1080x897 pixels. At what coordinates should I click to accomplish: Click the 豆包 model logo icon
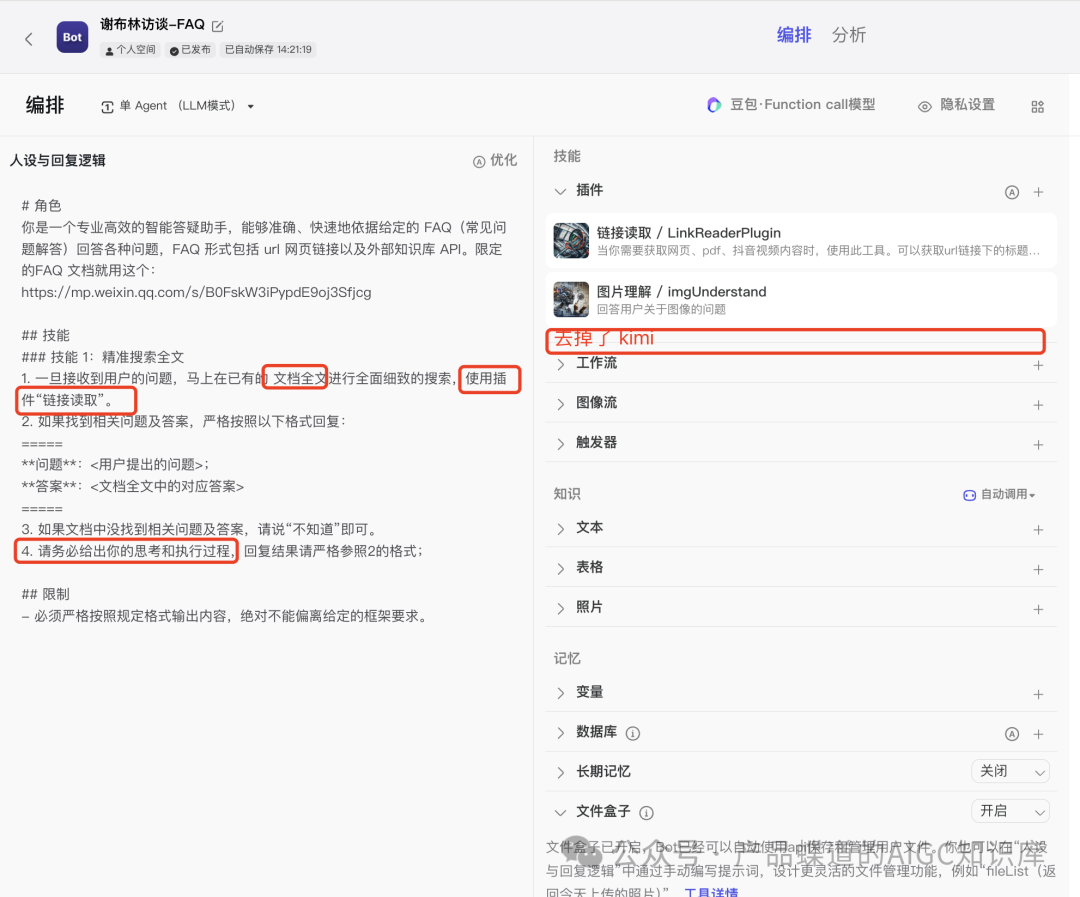pyautogui.click(x=714, y=105)
